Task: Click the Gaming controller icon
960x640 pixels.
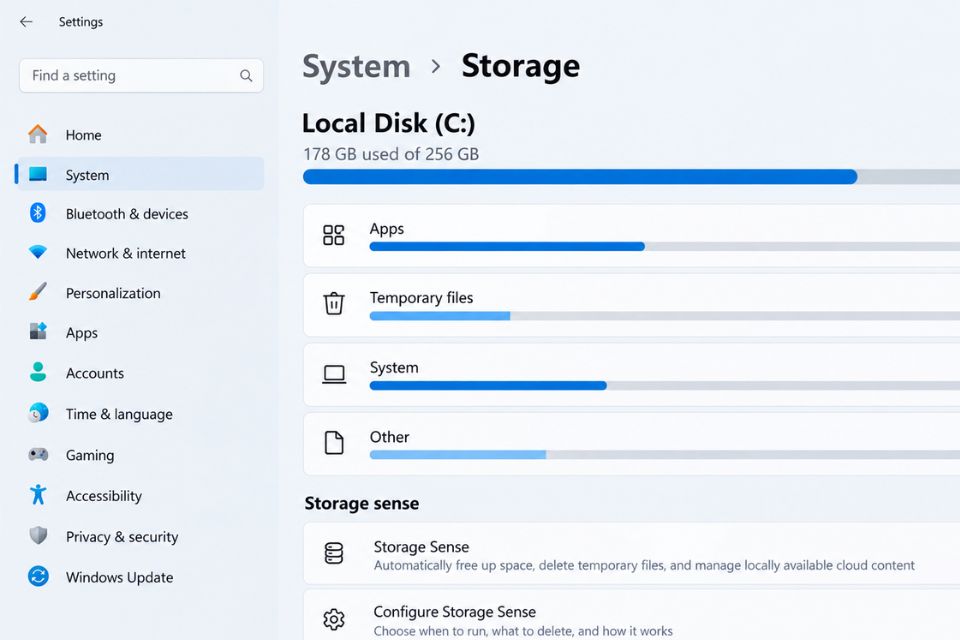Action: (x=38, y=454)
